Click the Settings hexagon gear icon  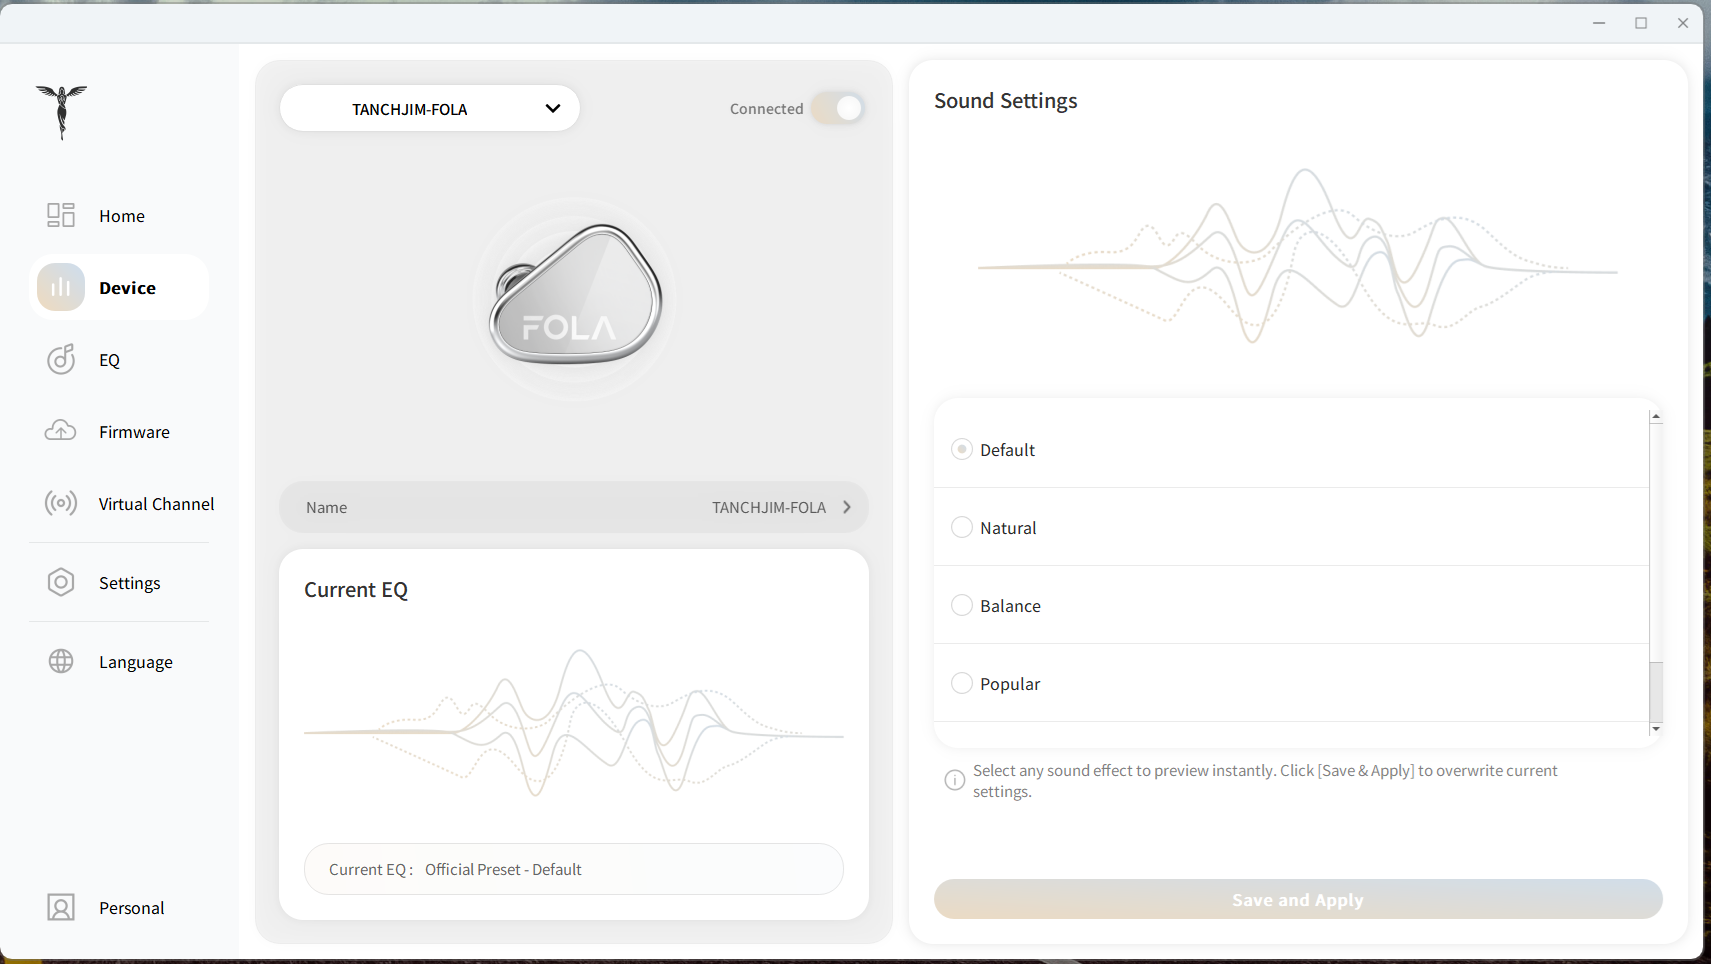pyautogui.click(x=61, y=582)
